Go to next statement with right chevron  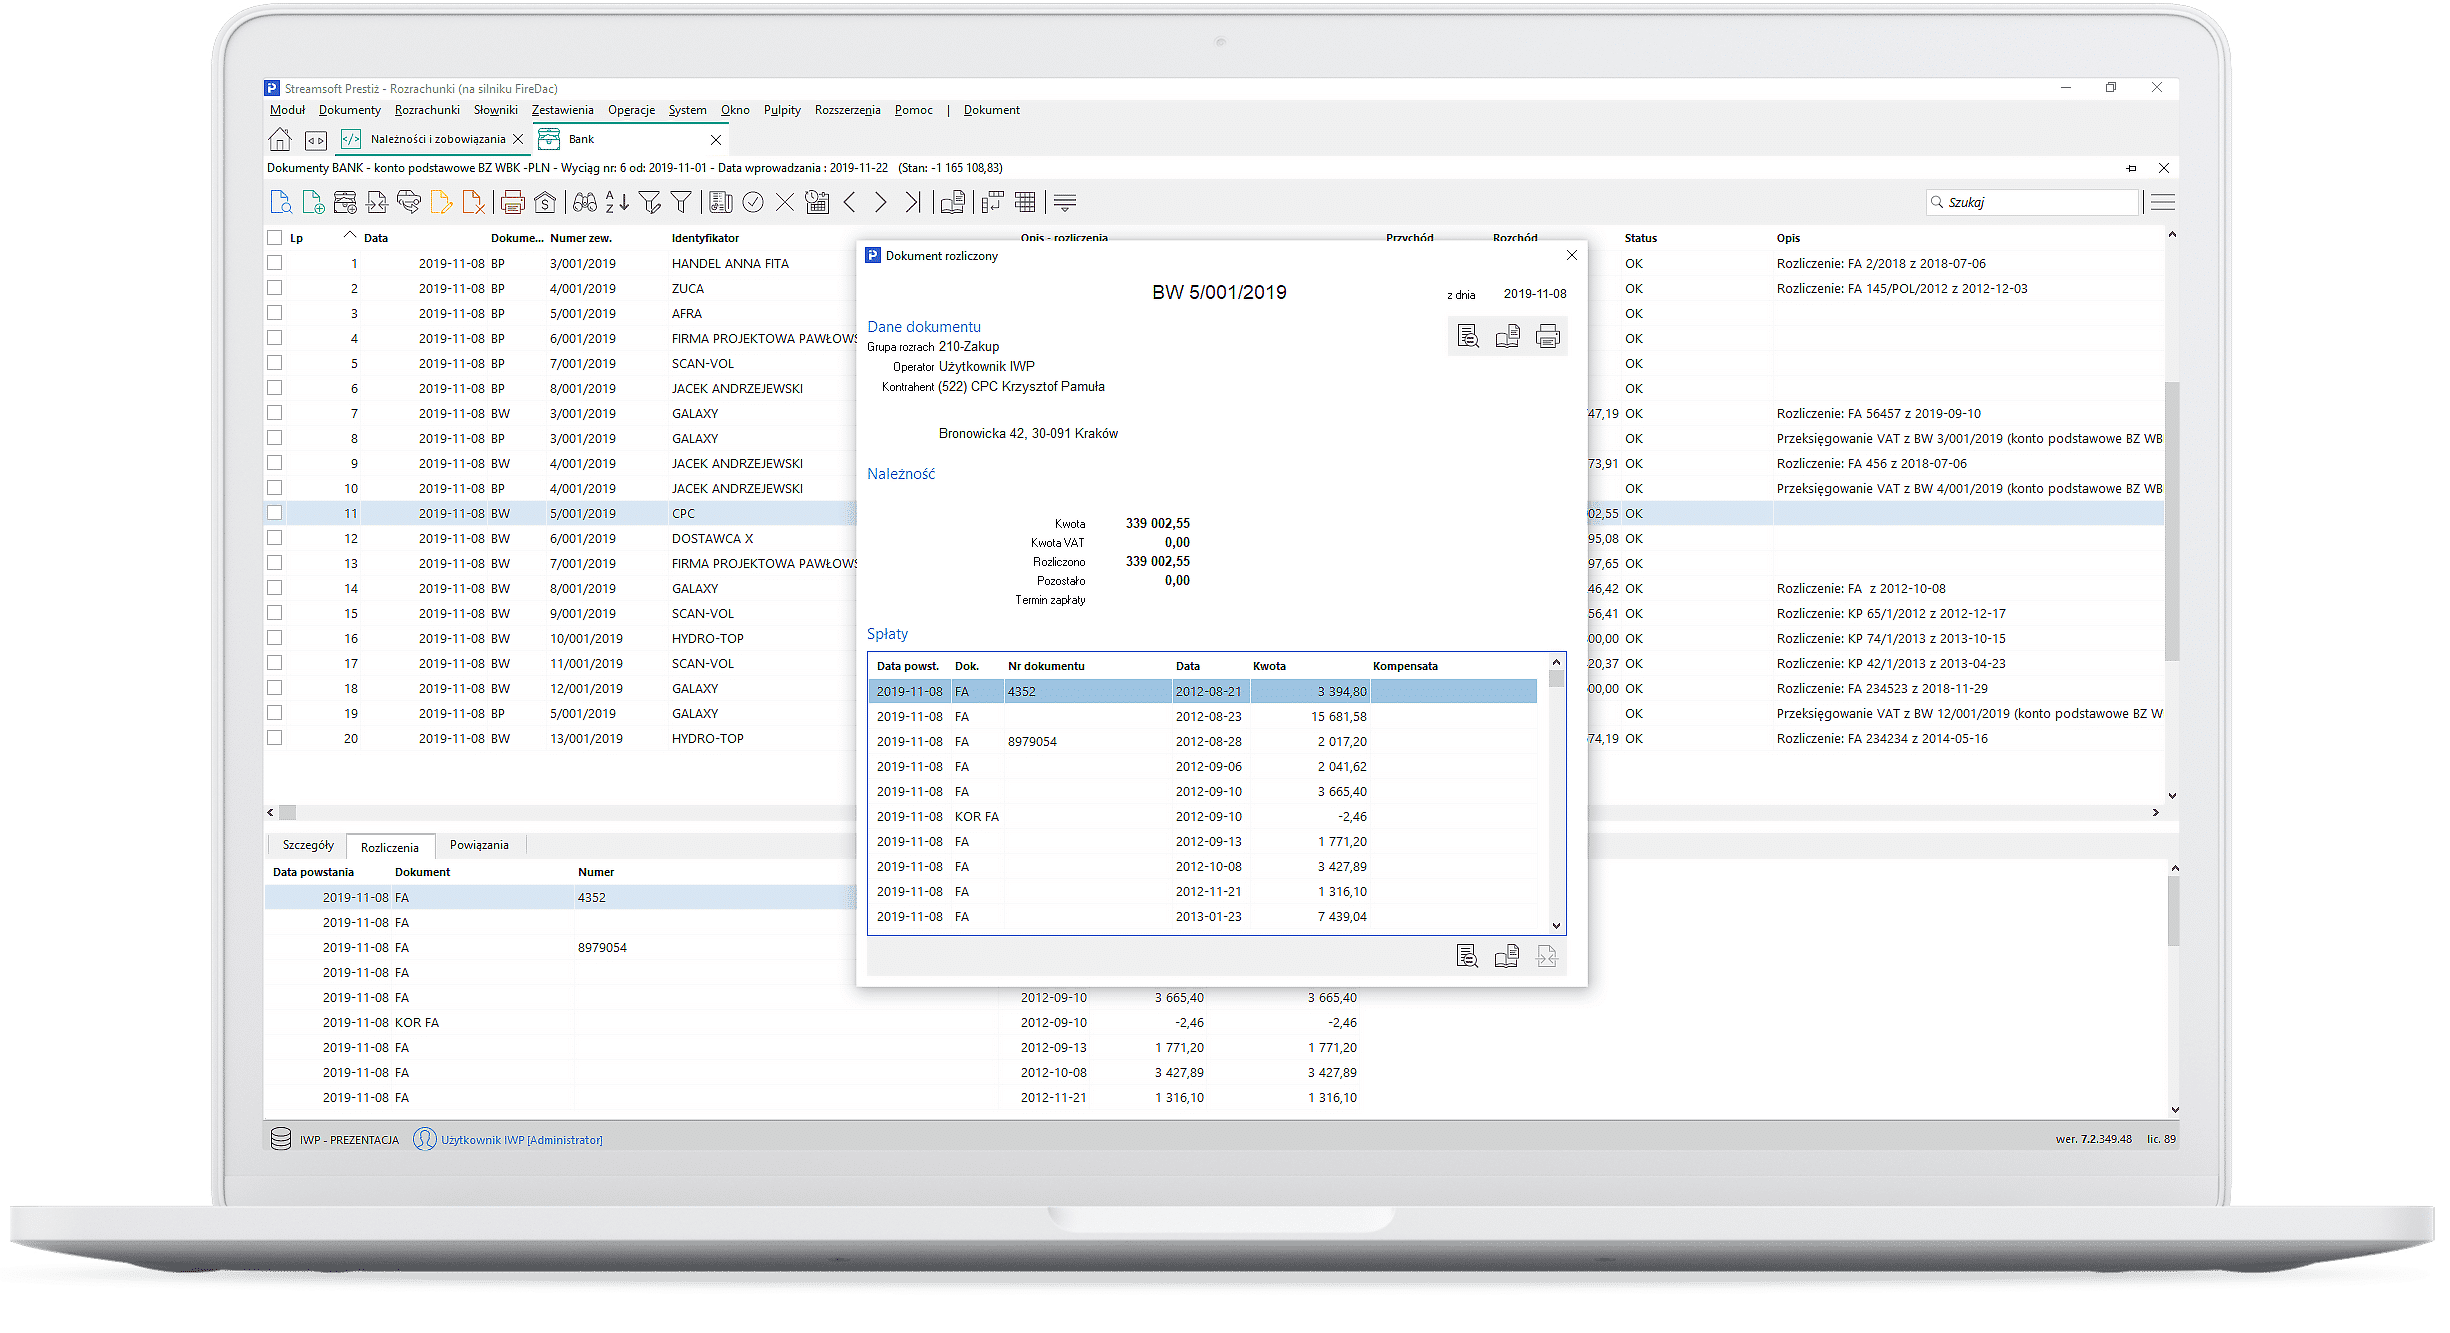(x=881, y=202)
